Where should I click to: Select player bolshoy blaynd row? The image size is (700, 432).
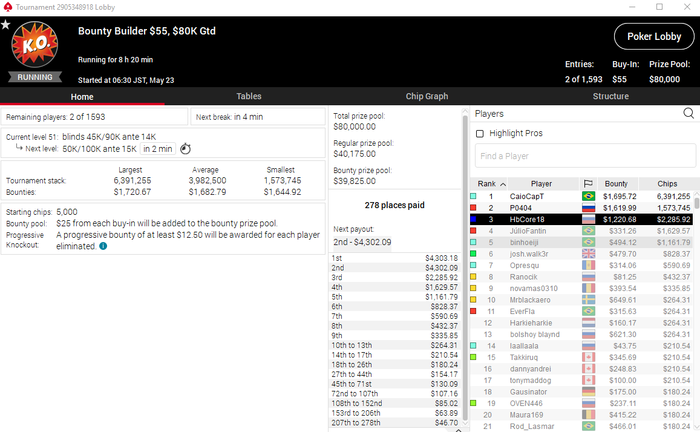[x=582, y=334]
